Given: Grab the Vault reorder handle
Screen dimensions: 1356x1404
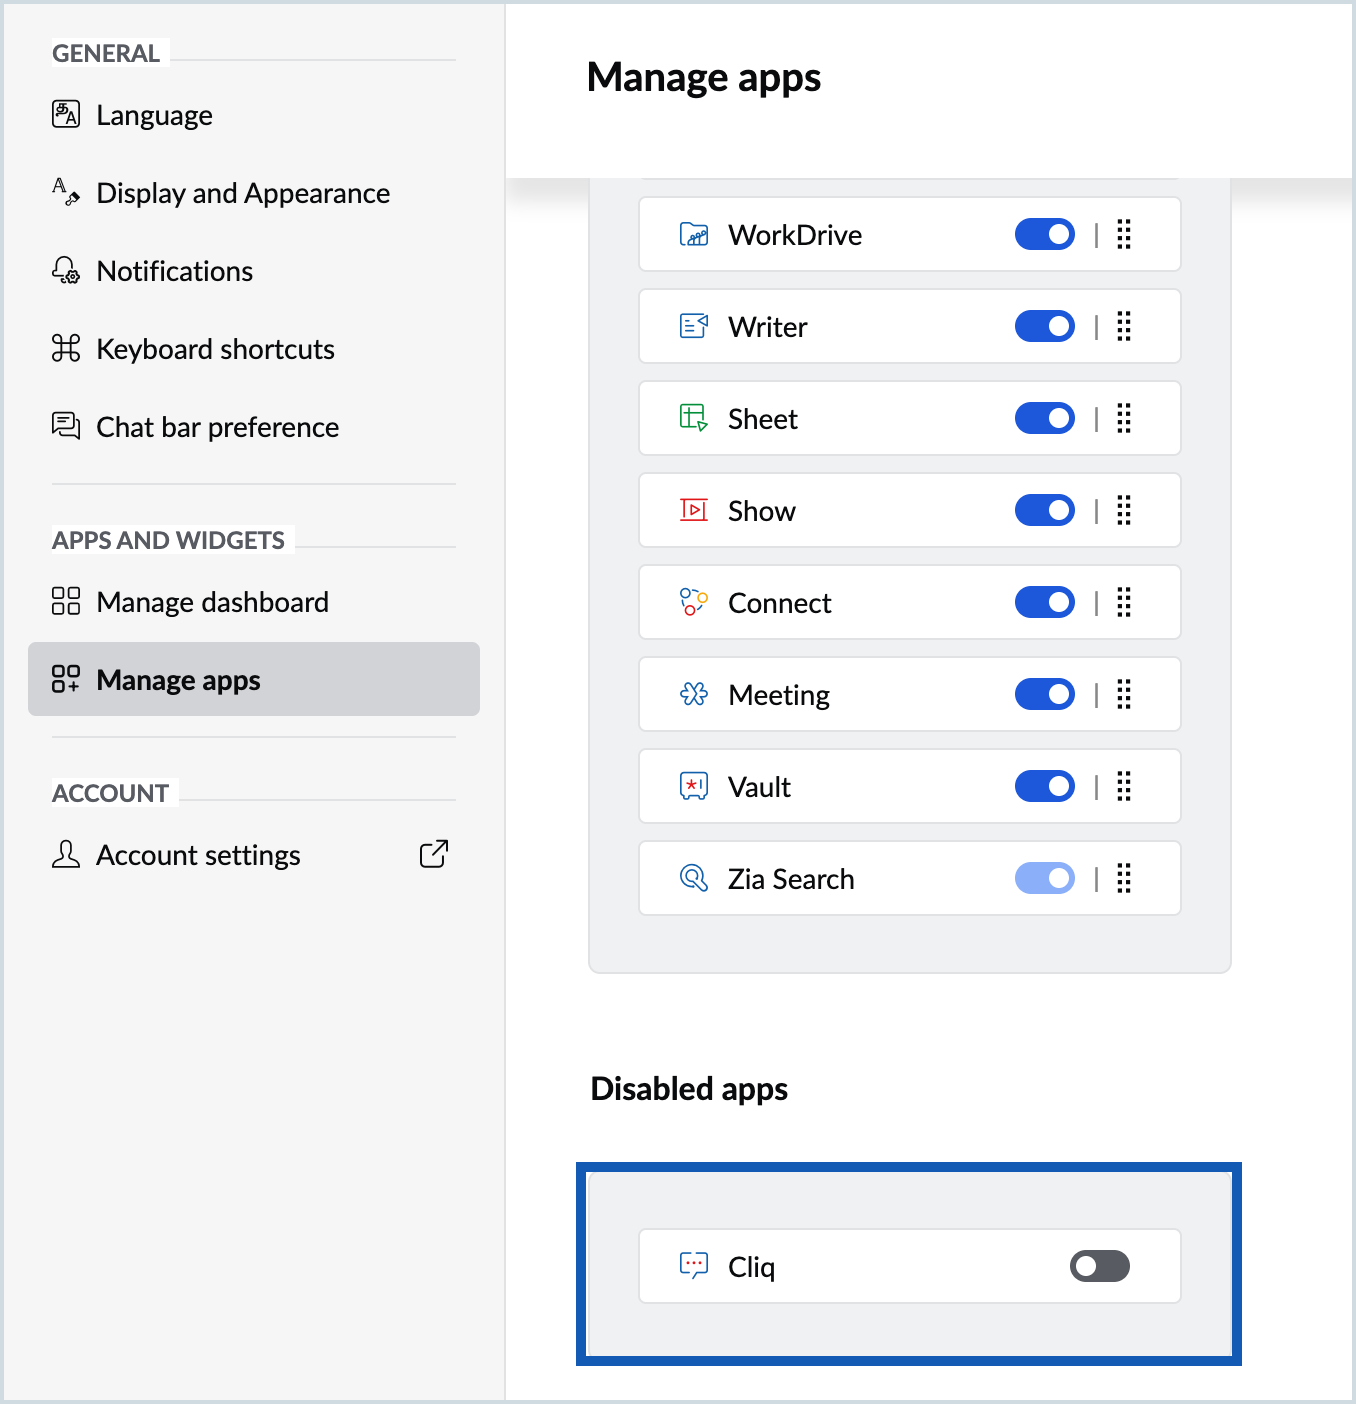Looking at the screenshot, I should [x=1124, y=786].
